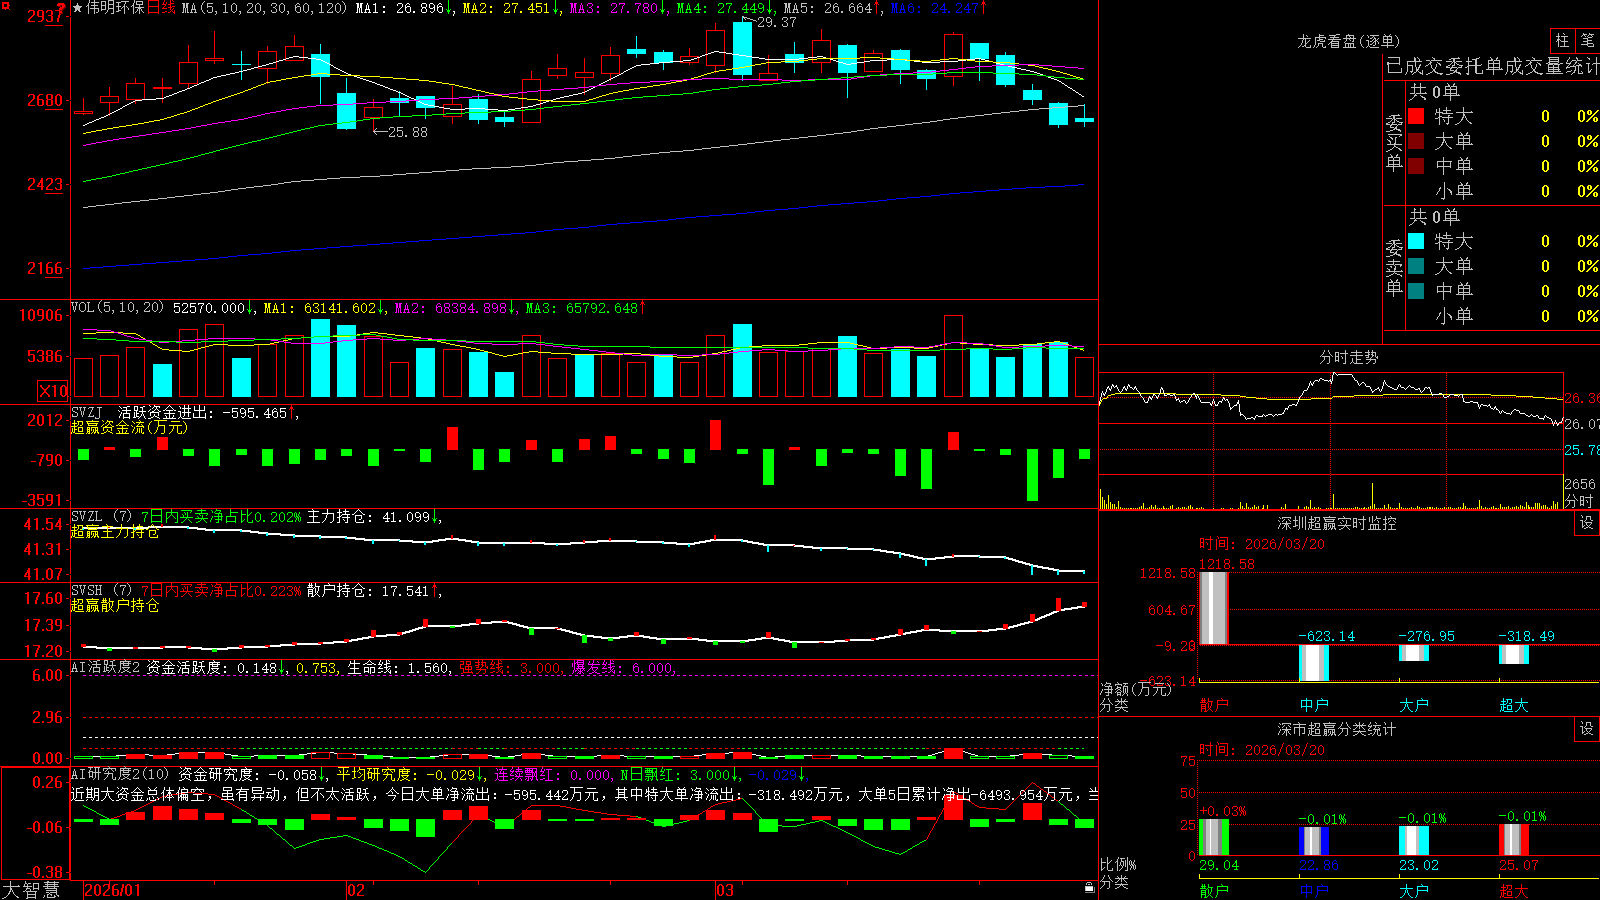The width and height of the screenshot is (1600, 900).
Task: Click the red 特大 buy-order color swatch
Action: (1416, 116)
